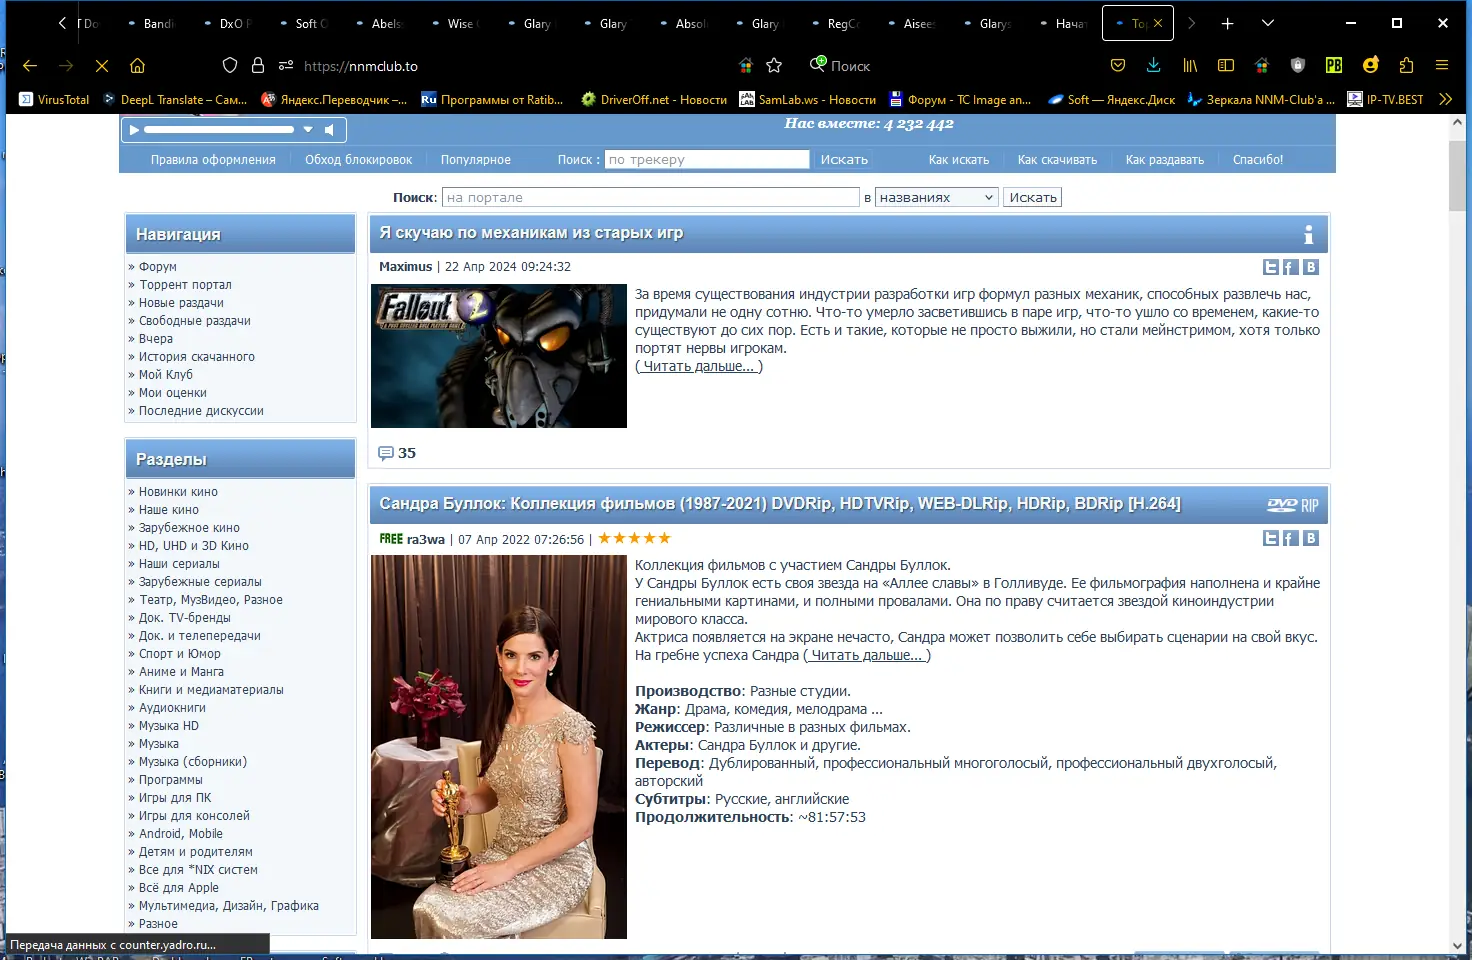Click the stop loading X icon
This screenshot has width=1472, height=960.
[x=101, y=66]
